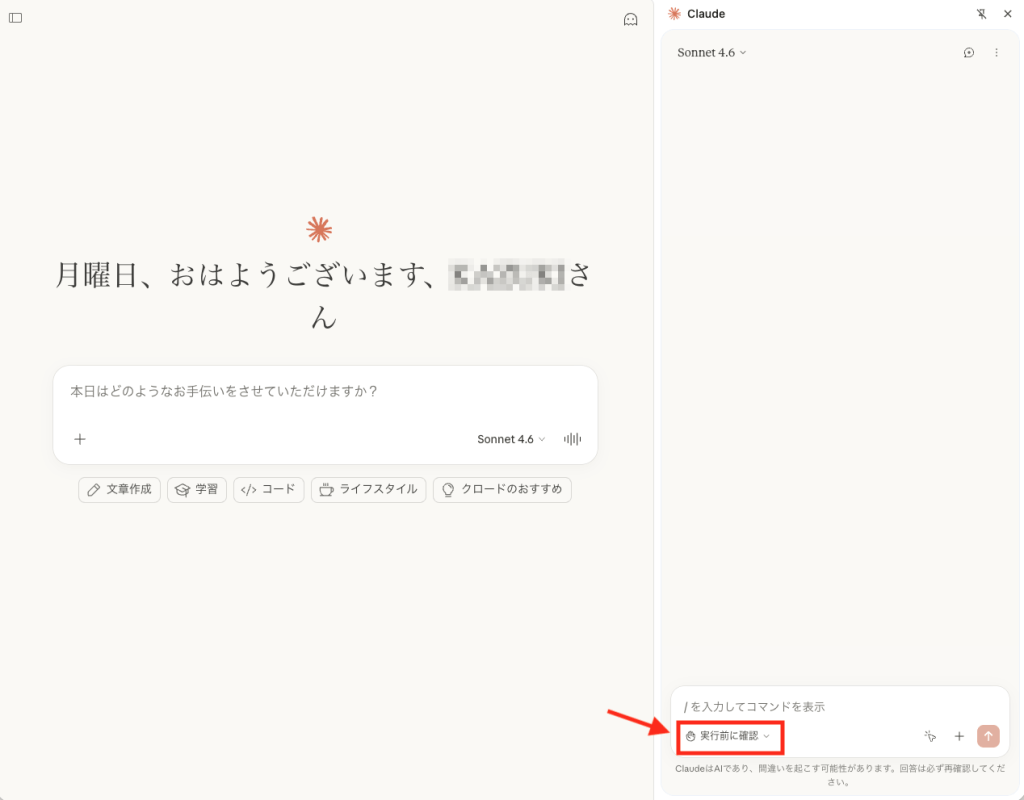Choose the コード suggestion chip

tap(268, 490)
